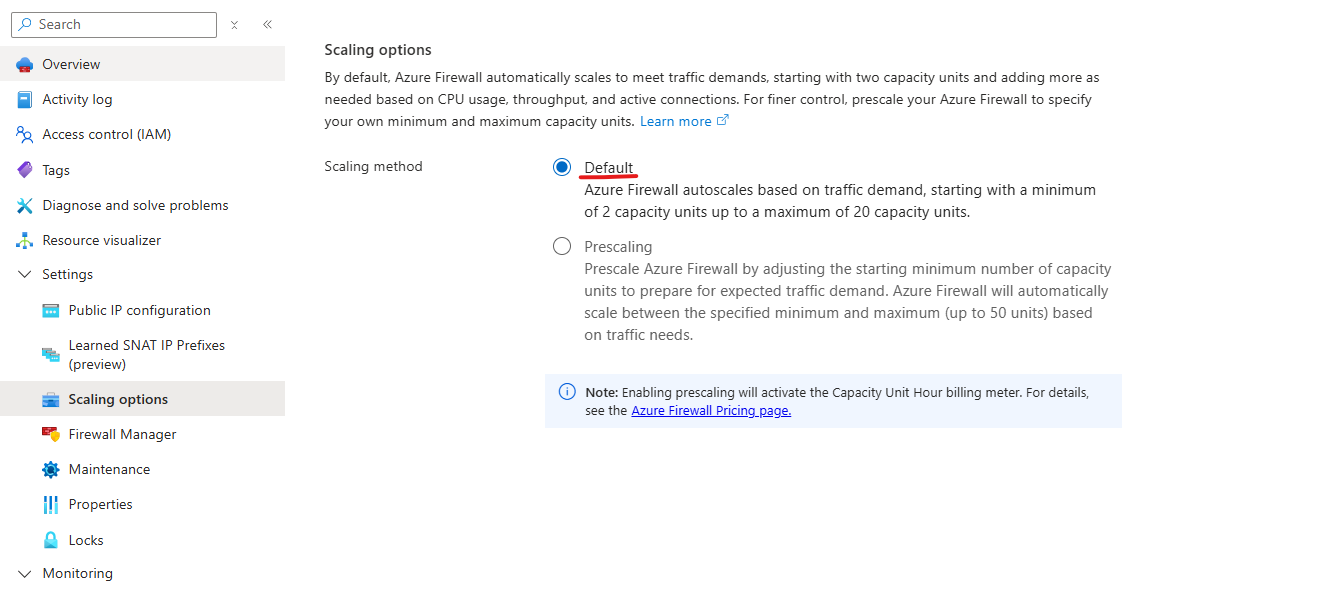Click the Overview cloud icon

[x=25, y=65]
